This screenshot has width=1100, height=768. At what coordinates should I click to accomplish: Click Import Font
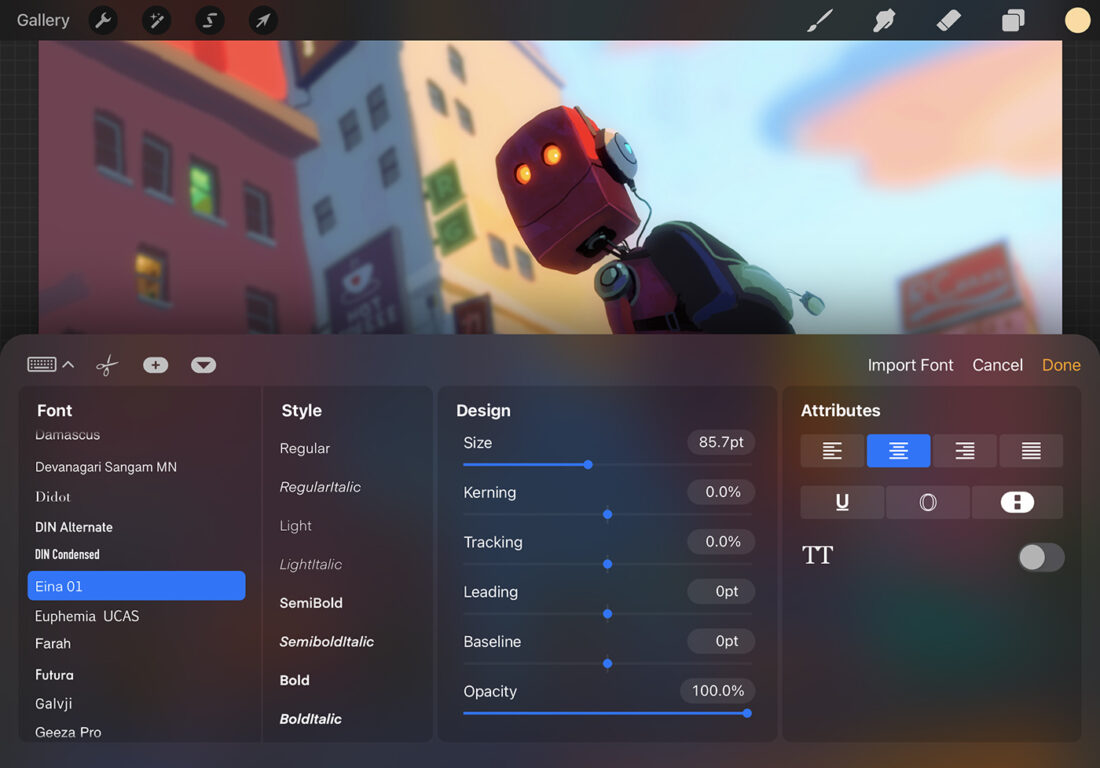[x=910, y=364]
